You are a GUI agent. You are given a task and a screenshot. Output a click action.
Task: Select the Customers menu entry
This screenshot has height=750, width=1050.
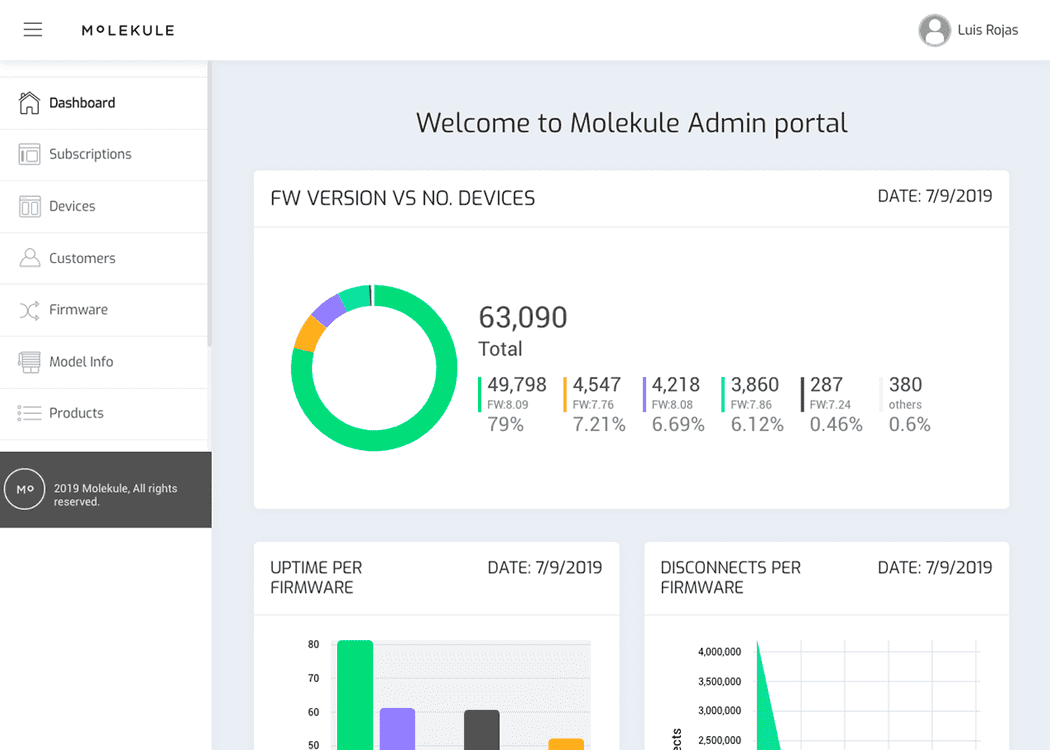(104, 258)
